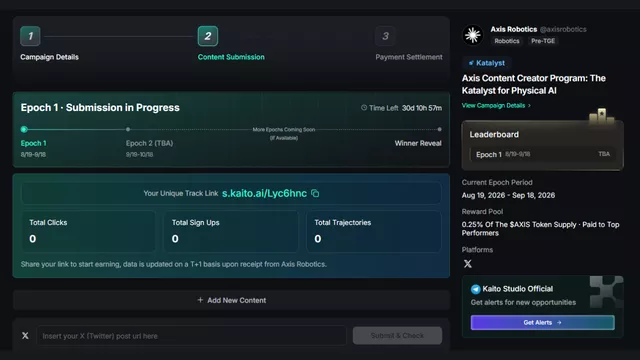This screenshot has width=640, height=360.
Task: Click 'Get alerts for new opportunities' text
Action: [523, 302]
